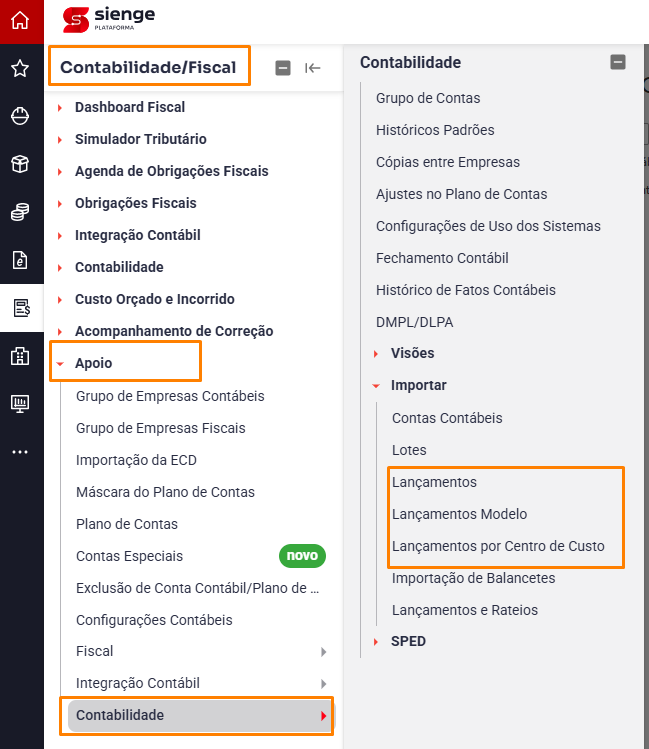Select the coins financial module icon

pos(20,212)
